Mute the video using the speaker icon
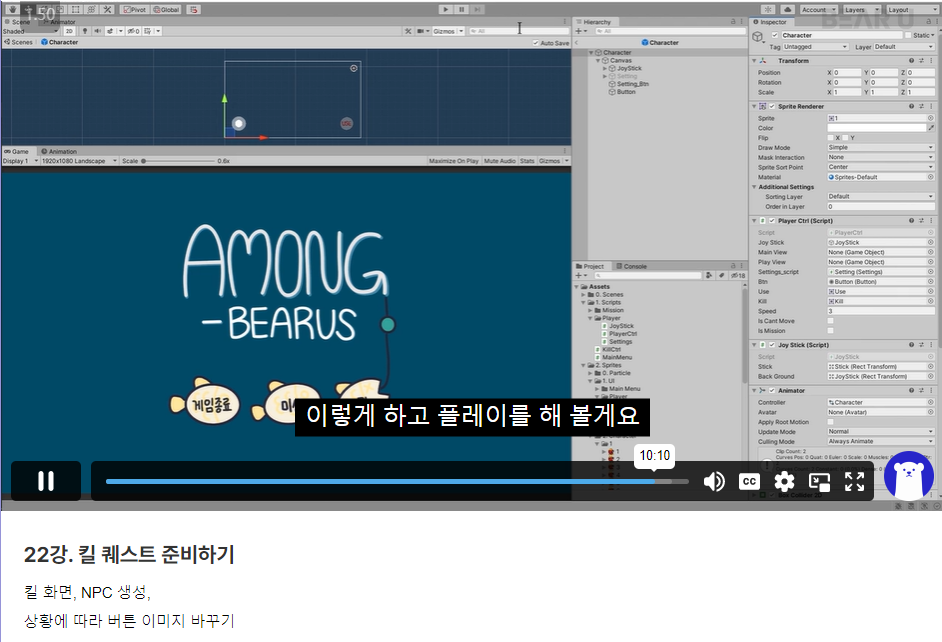The width and height of the screenshot is (942, 642). point(714,482)
